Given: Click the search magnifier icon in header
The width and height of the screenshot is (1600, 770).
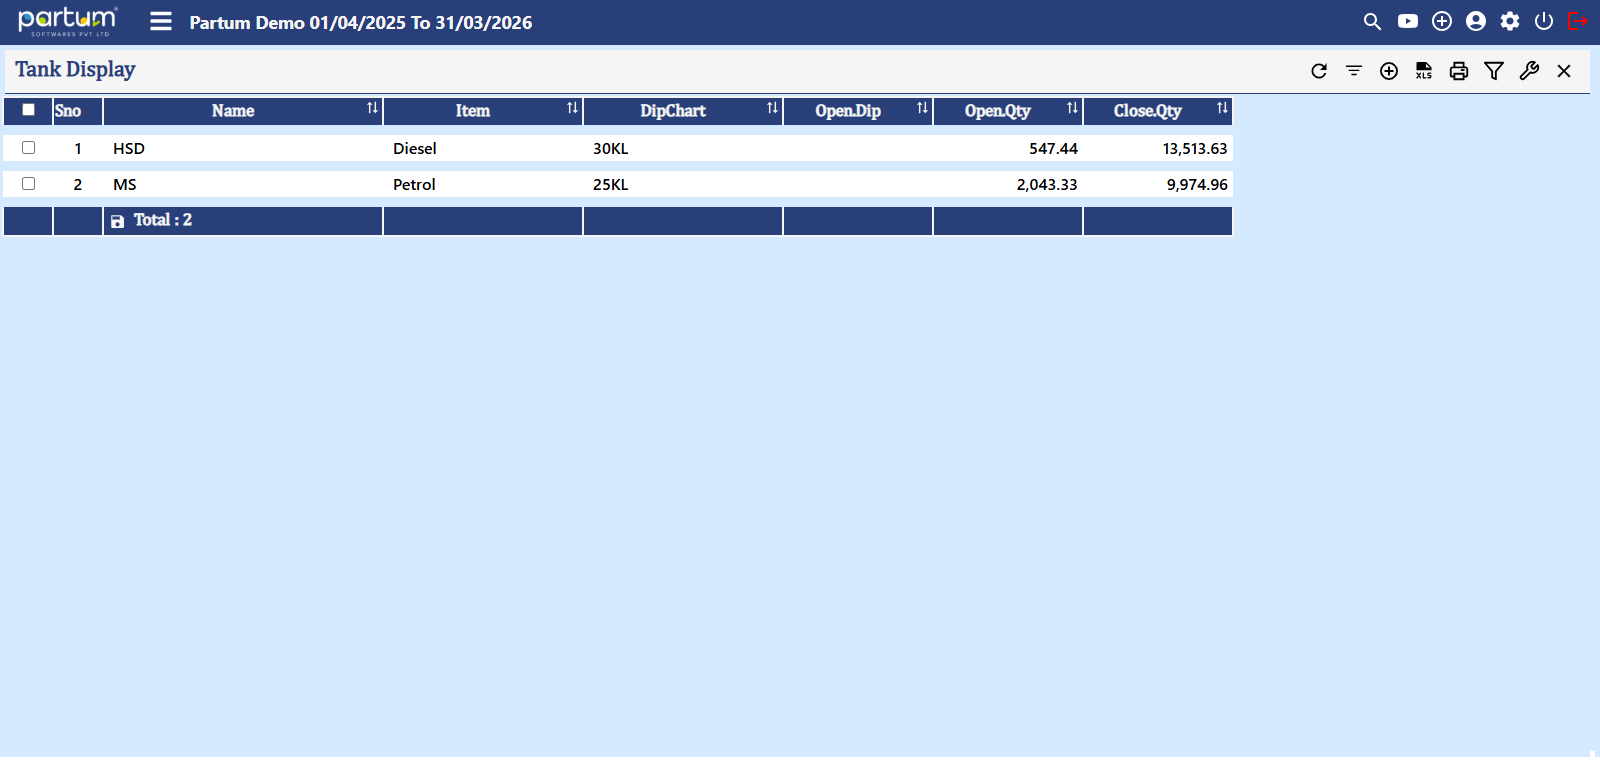Looking at the screenshot, I should pyautogui.click(x=1372, y=21).
